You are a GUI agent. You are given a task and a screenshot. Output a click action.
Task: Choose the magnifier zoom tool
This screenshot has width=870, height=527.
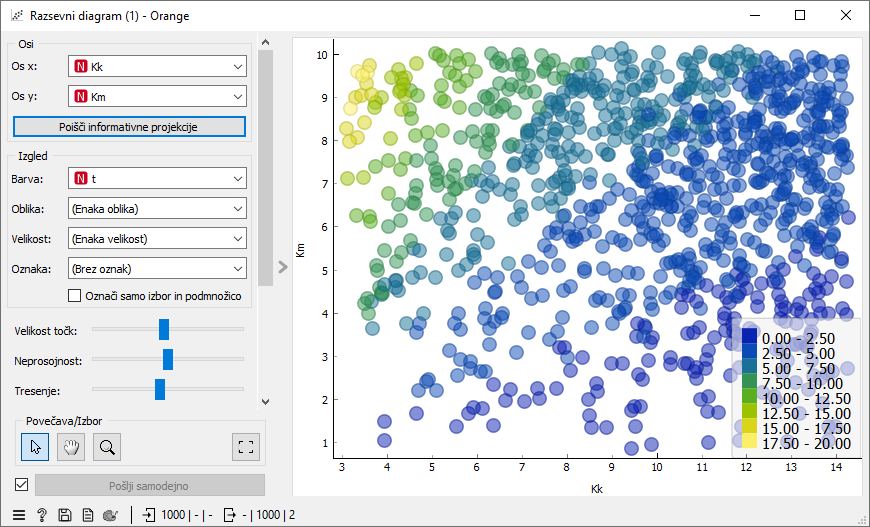click(x=107, y=446)
